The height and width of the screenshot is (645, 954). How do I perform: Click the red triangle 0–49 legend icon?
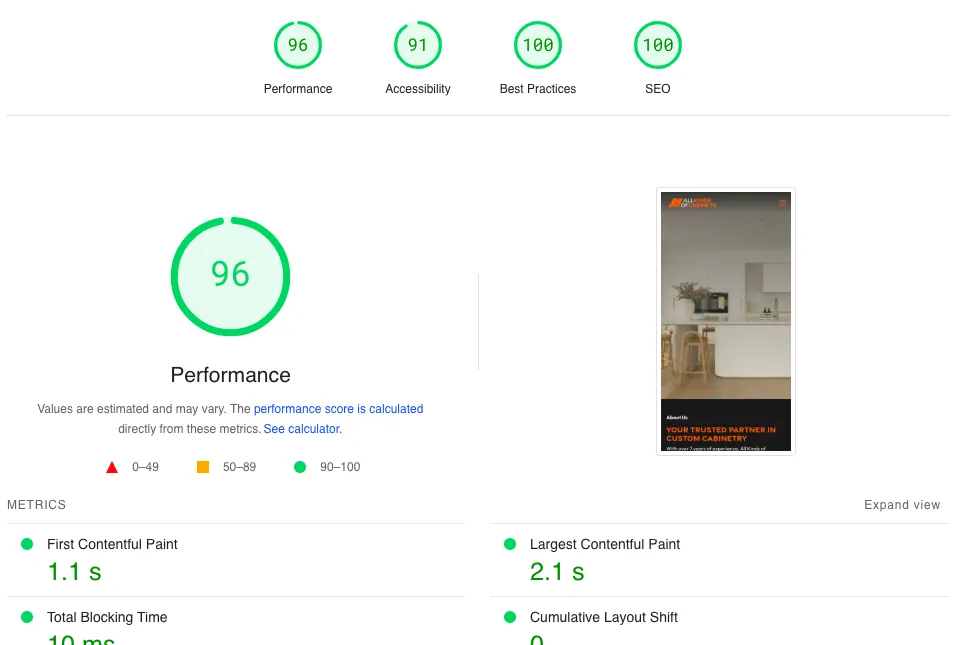(x=112, y=467)
